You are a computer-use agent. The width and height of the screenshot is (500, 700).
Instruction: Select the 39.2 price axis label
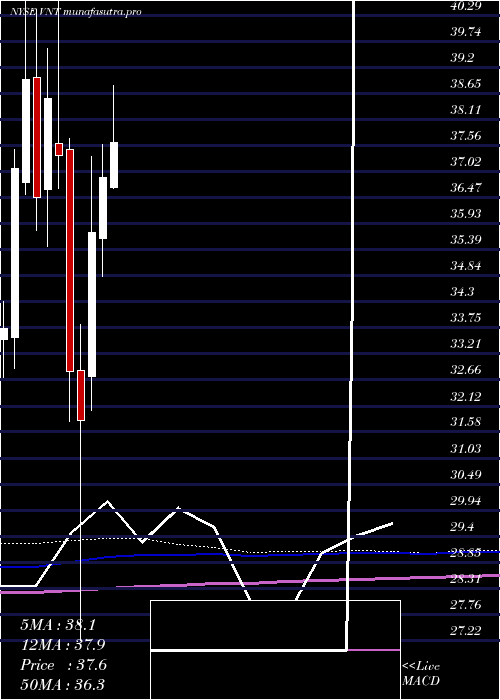click(462, 58)
